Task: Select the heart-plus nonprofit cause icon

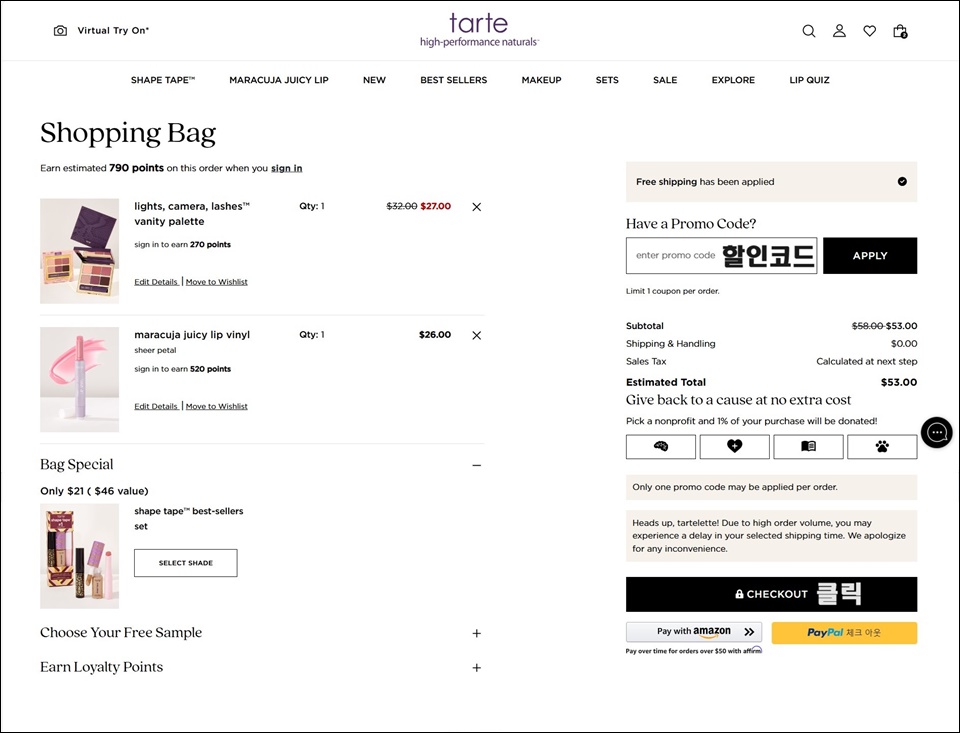Action: (x=735, y=446)
